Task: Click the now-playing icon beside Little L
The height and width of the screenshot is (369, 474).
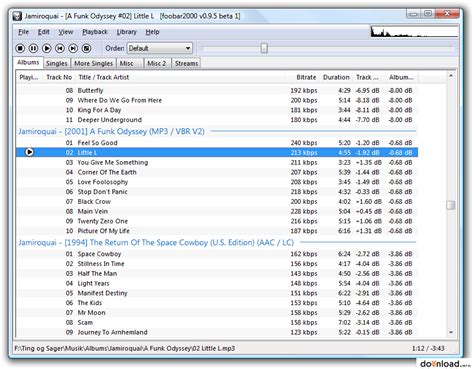Action: point(29,152)
